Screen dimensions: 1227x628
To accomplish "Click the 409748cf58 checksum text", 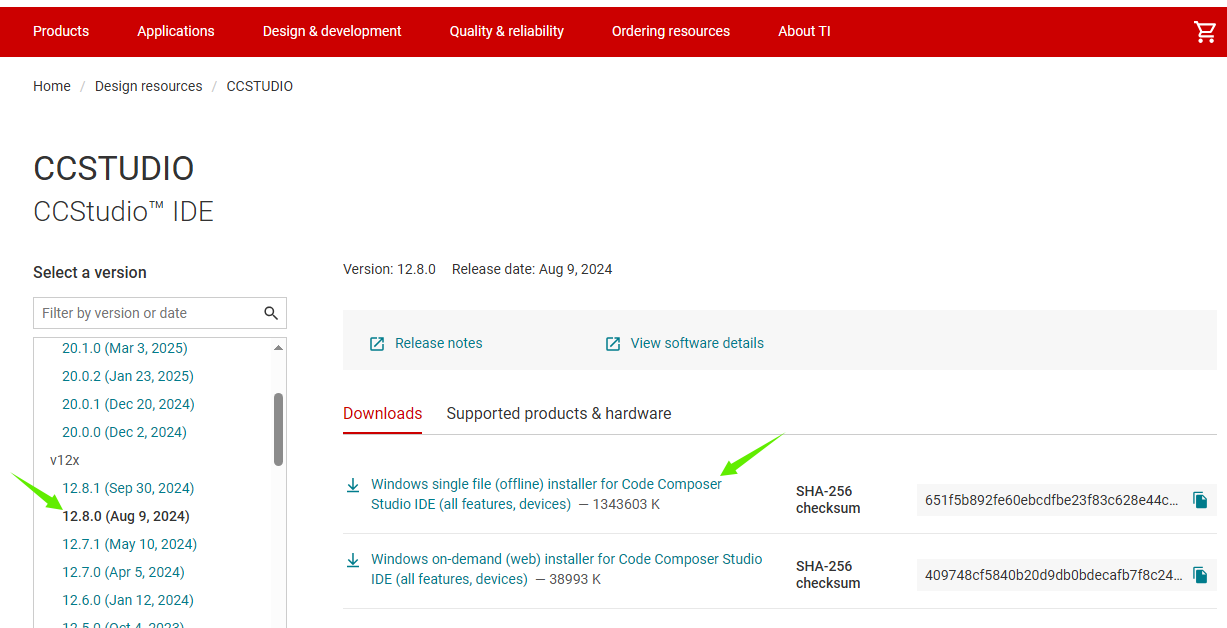I will pyautogui.click(x=1054, y=575).
